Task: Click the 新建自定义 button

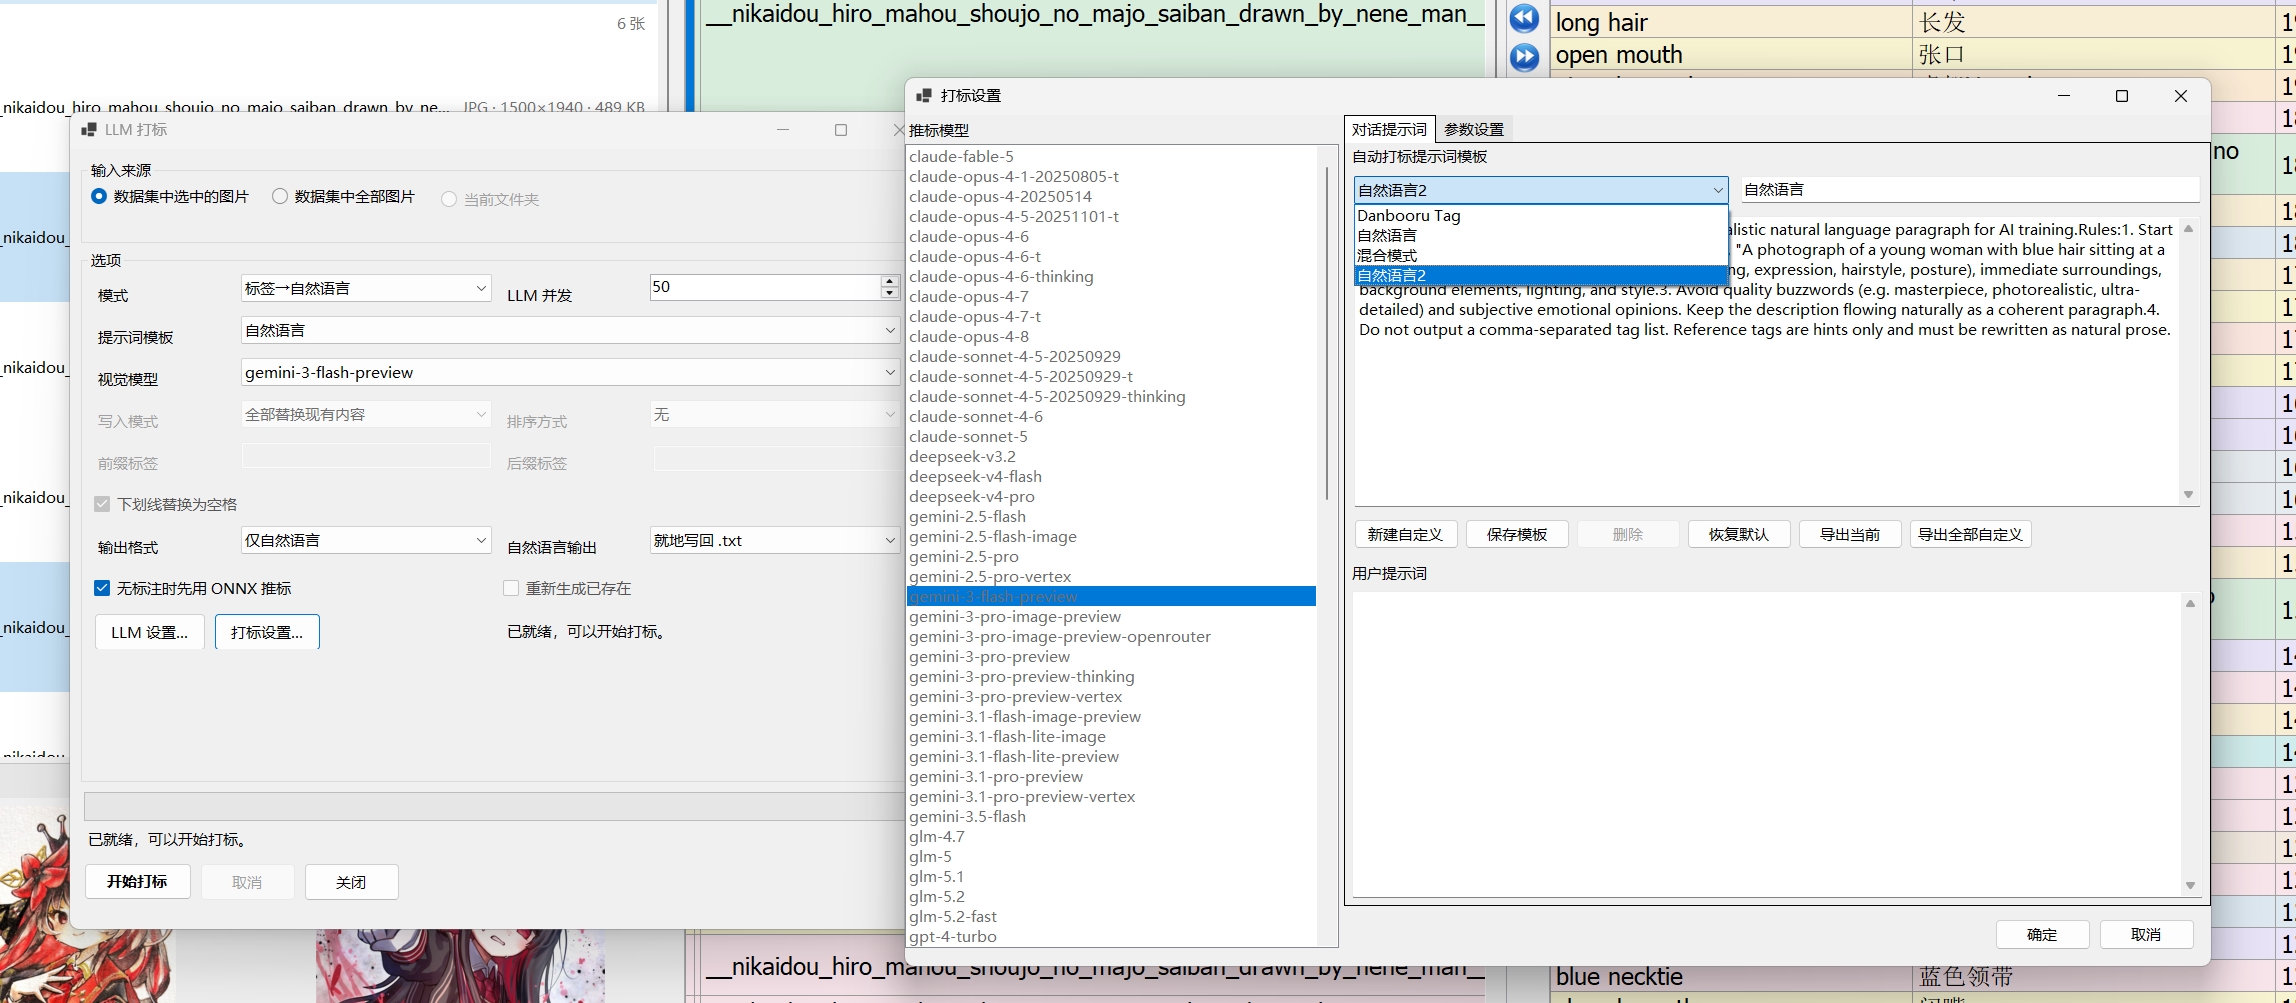Action: pos(1405,534)
